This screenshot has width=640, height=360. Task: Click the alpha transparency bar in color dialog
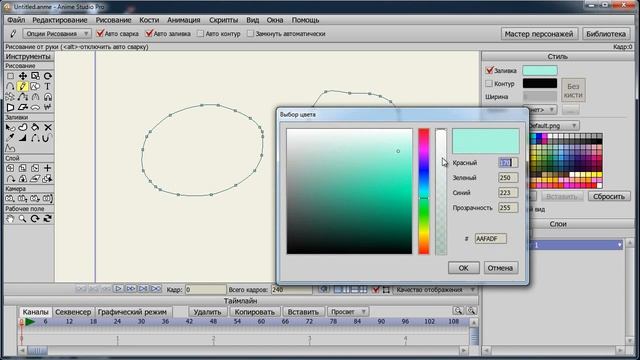[x=441, y=191]
